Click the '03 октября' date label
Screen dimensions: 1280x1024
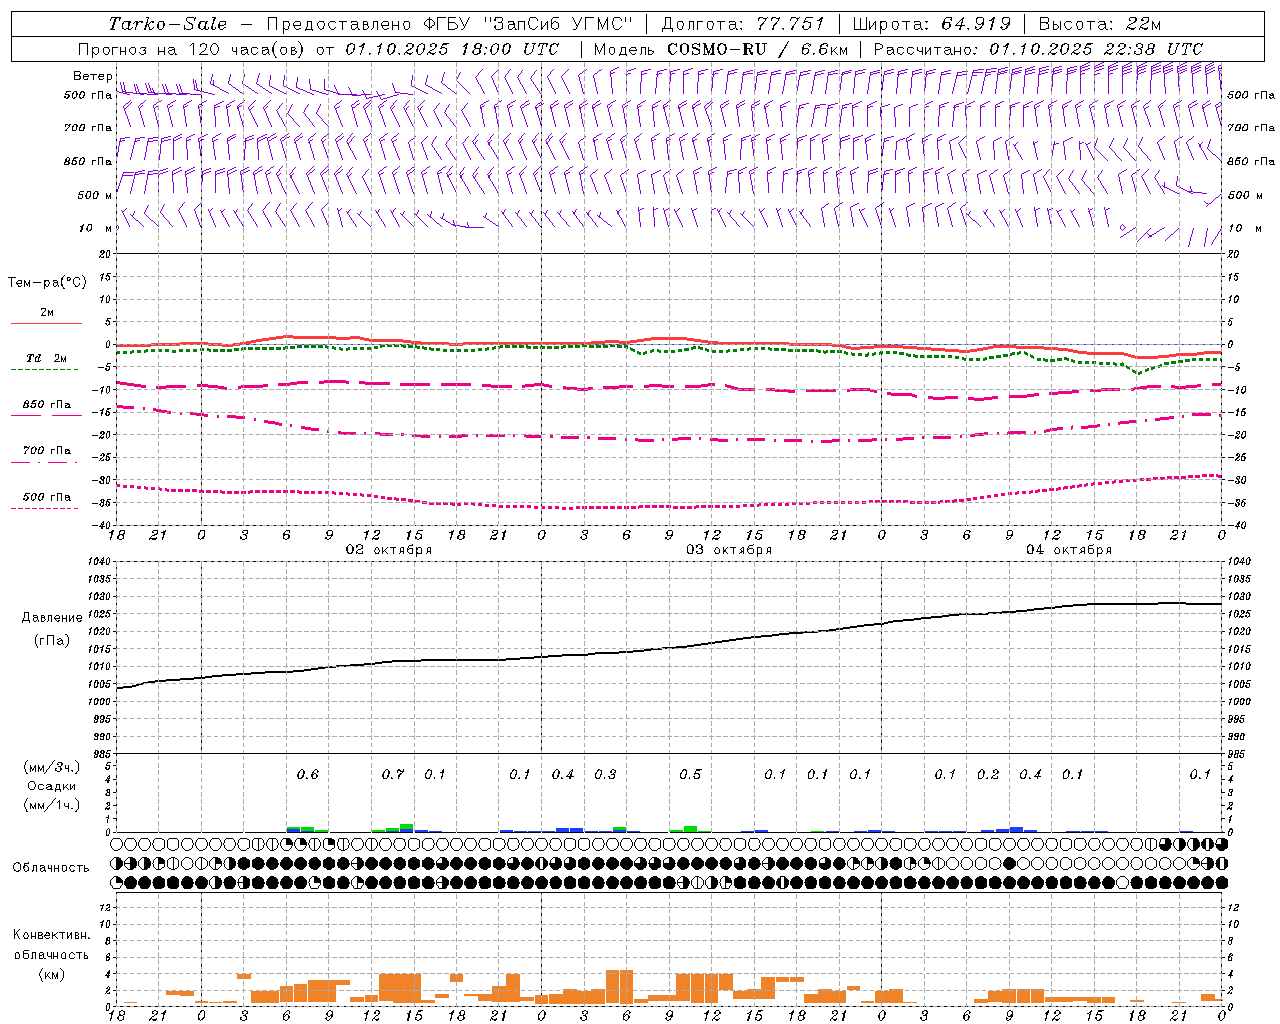pos(729,550)
